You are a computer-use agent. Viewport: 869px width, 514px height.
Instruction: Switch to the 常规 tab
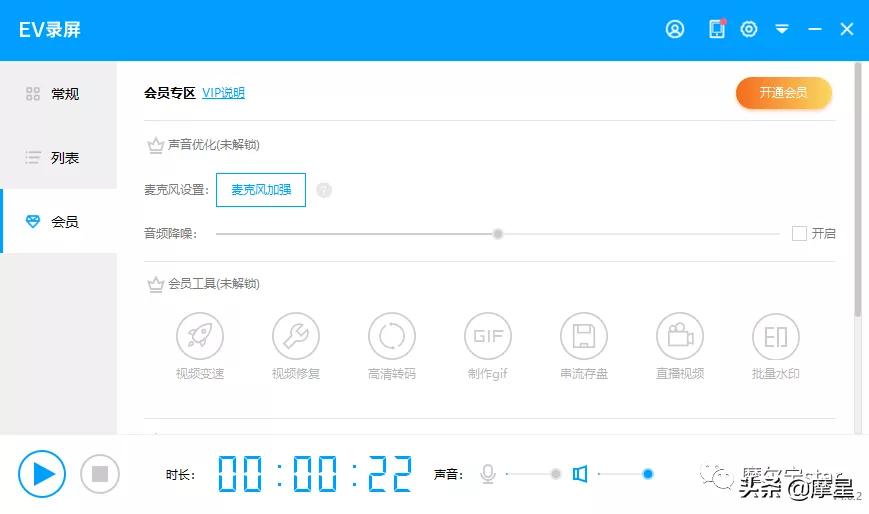[58, 94]
